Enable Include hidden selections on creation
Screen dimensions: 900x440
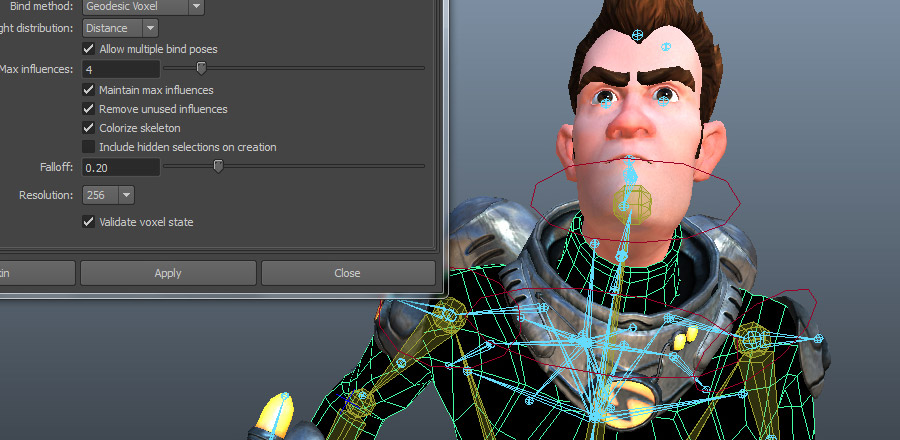tap(89, 147)
